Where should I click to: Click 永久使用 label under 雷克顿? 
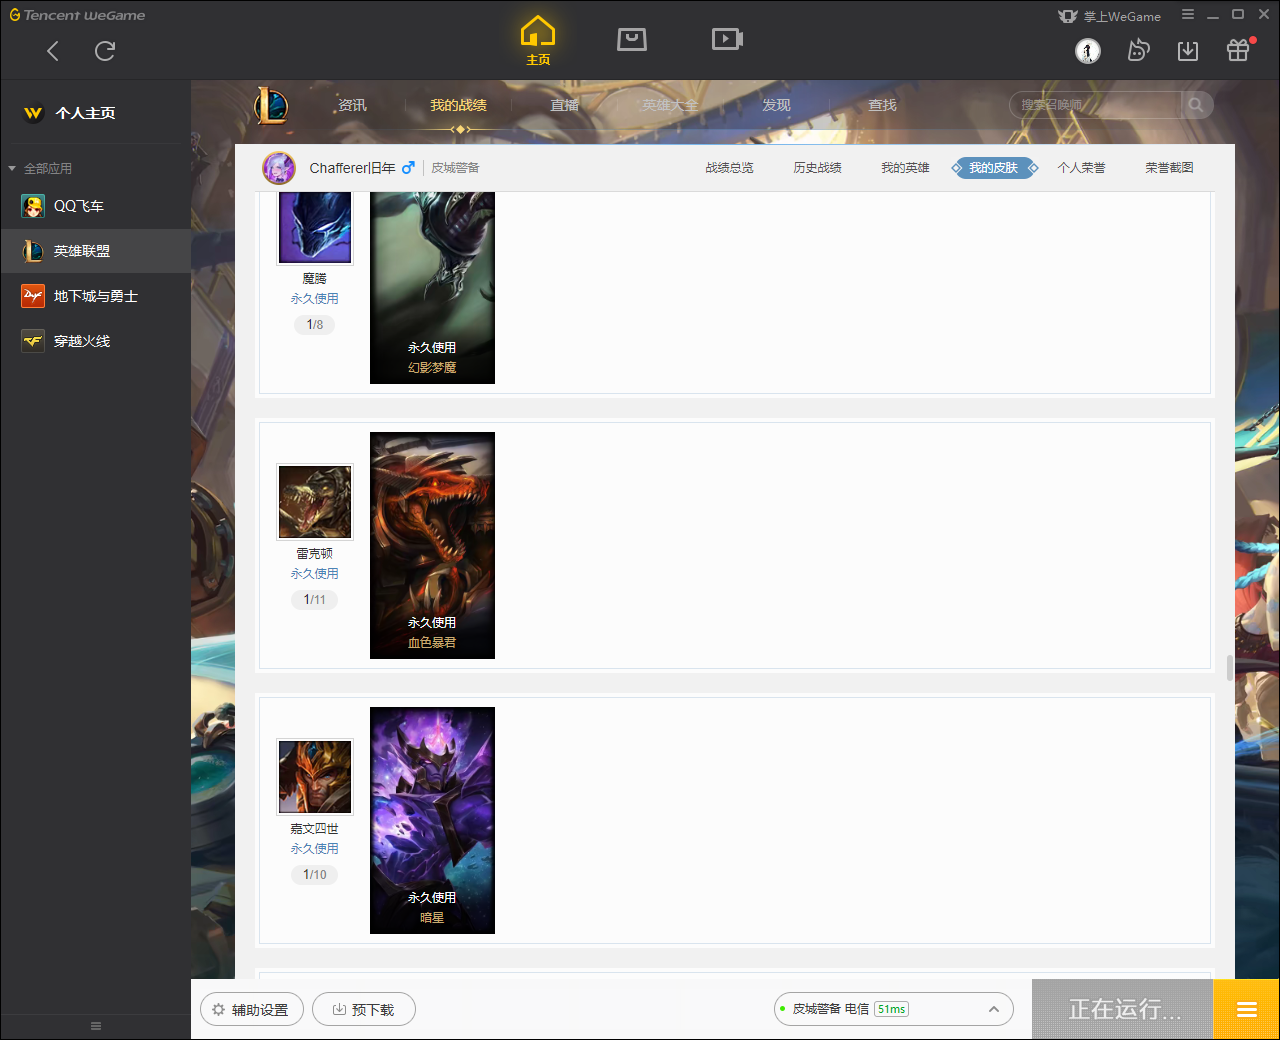tap(315, 574)
